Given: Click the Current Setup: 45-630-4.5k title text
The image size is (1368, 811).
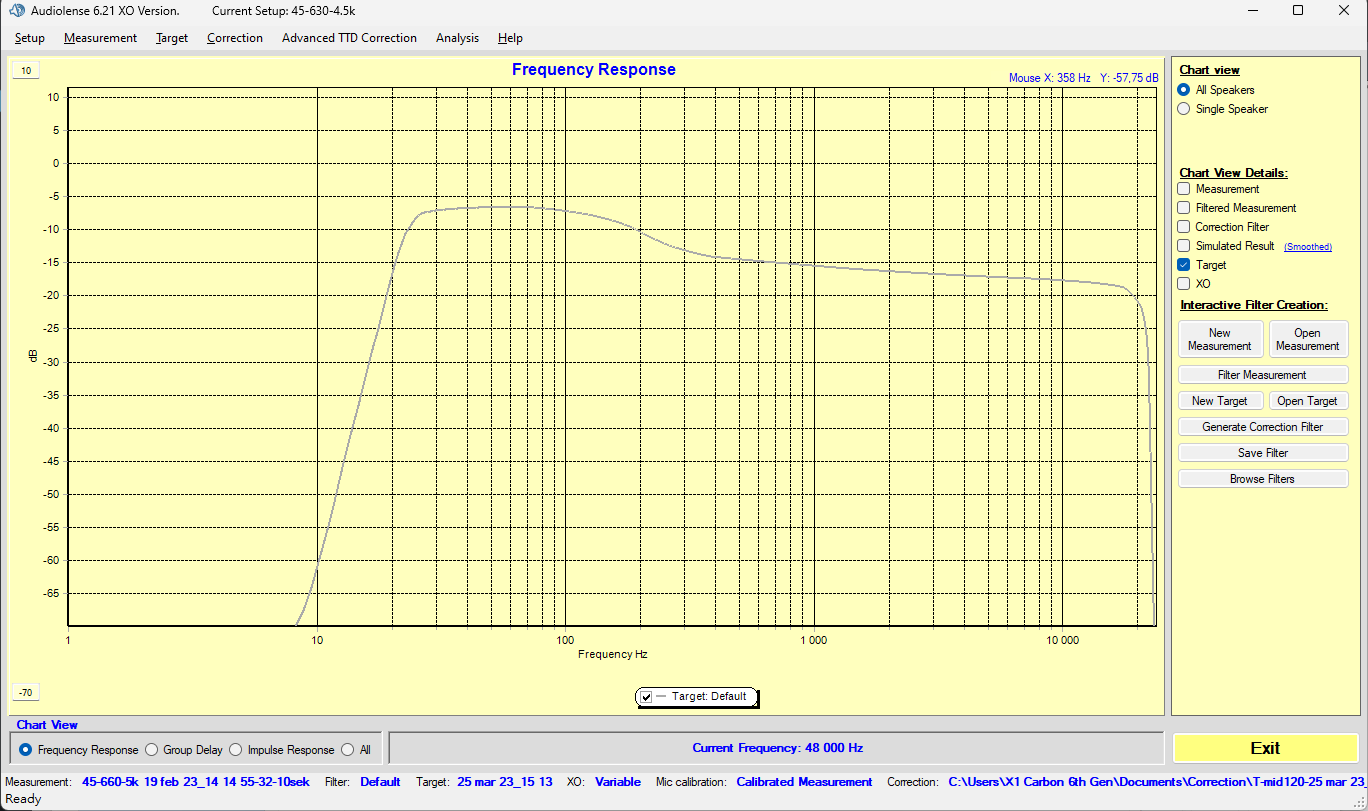Looking at the screenshot, I should click(284, 10).
